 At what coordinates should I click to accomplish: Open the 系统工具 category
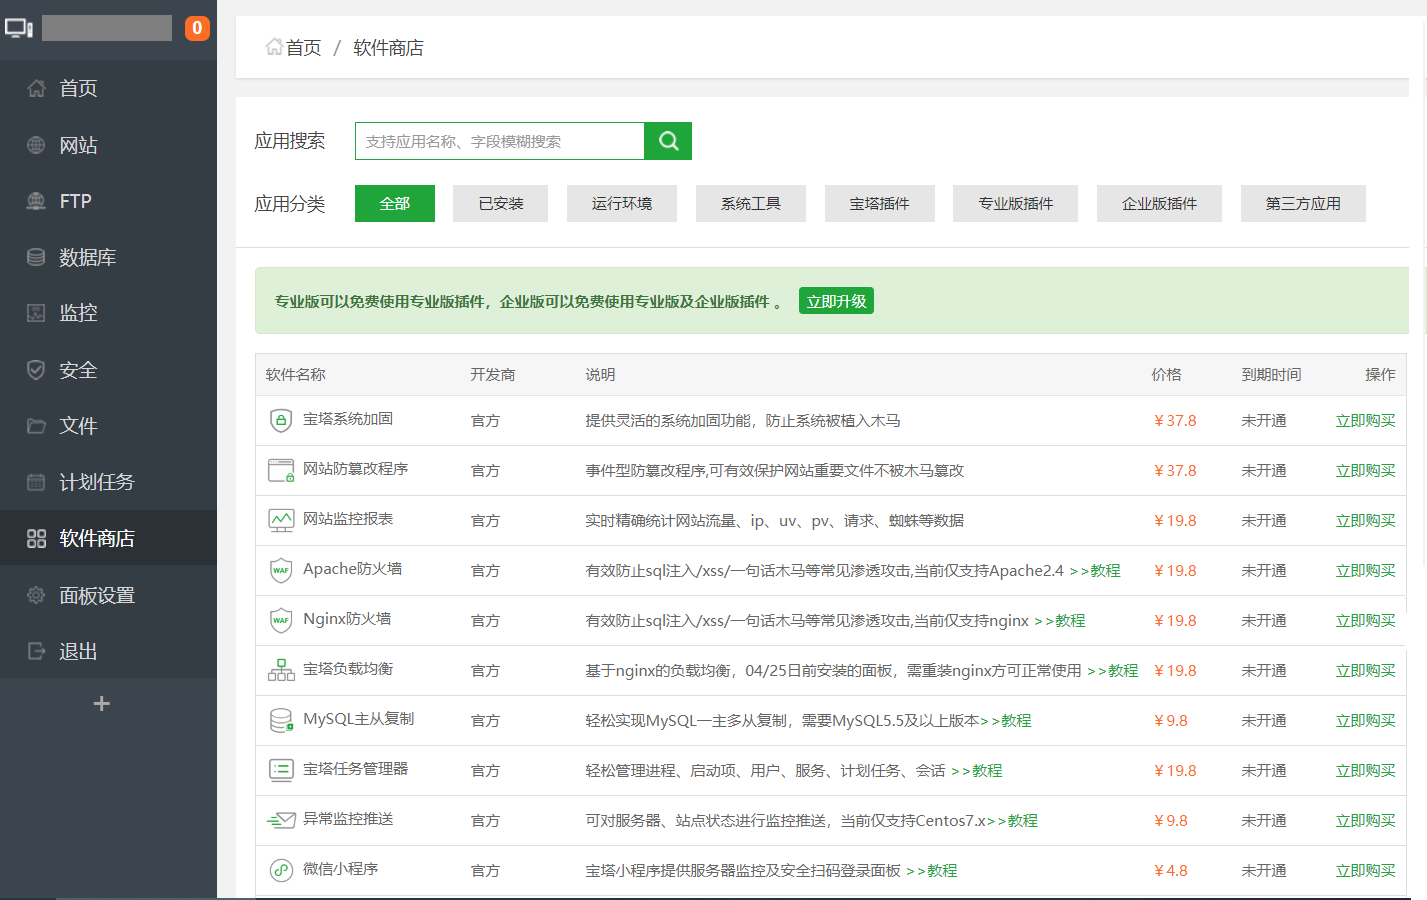click(751, 203)
